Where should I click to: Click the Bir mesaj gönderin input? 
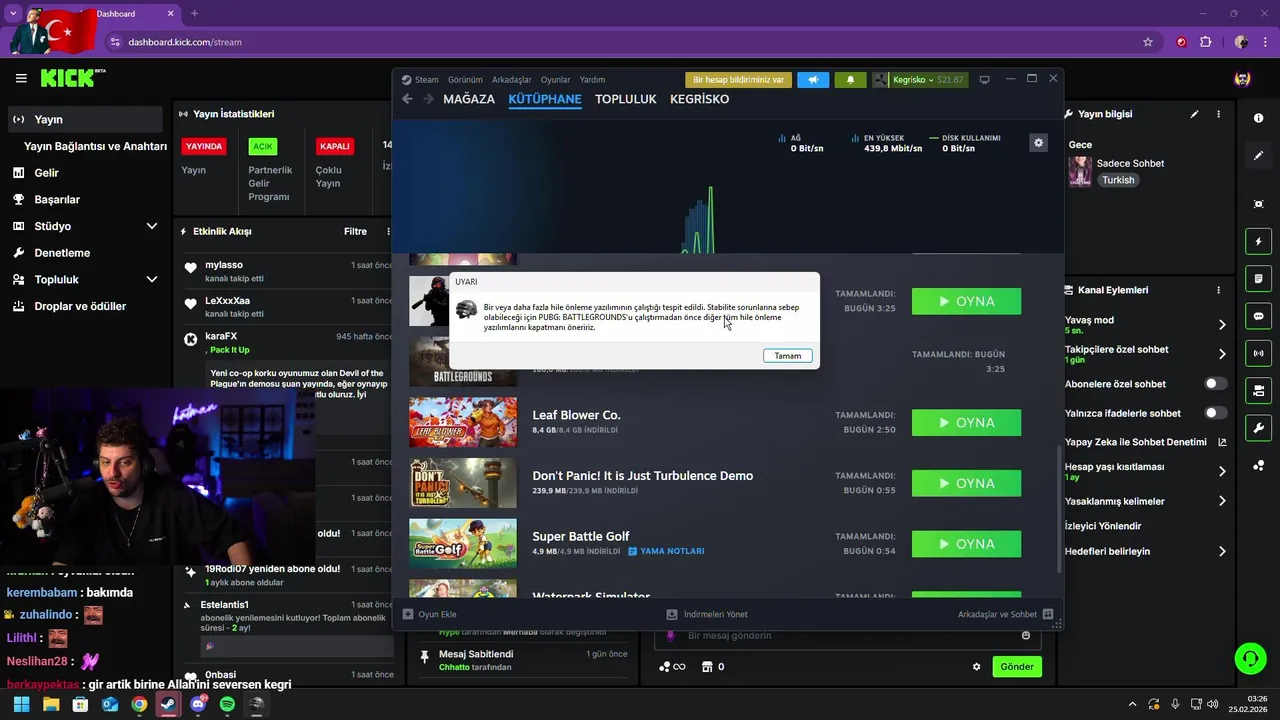848,636
